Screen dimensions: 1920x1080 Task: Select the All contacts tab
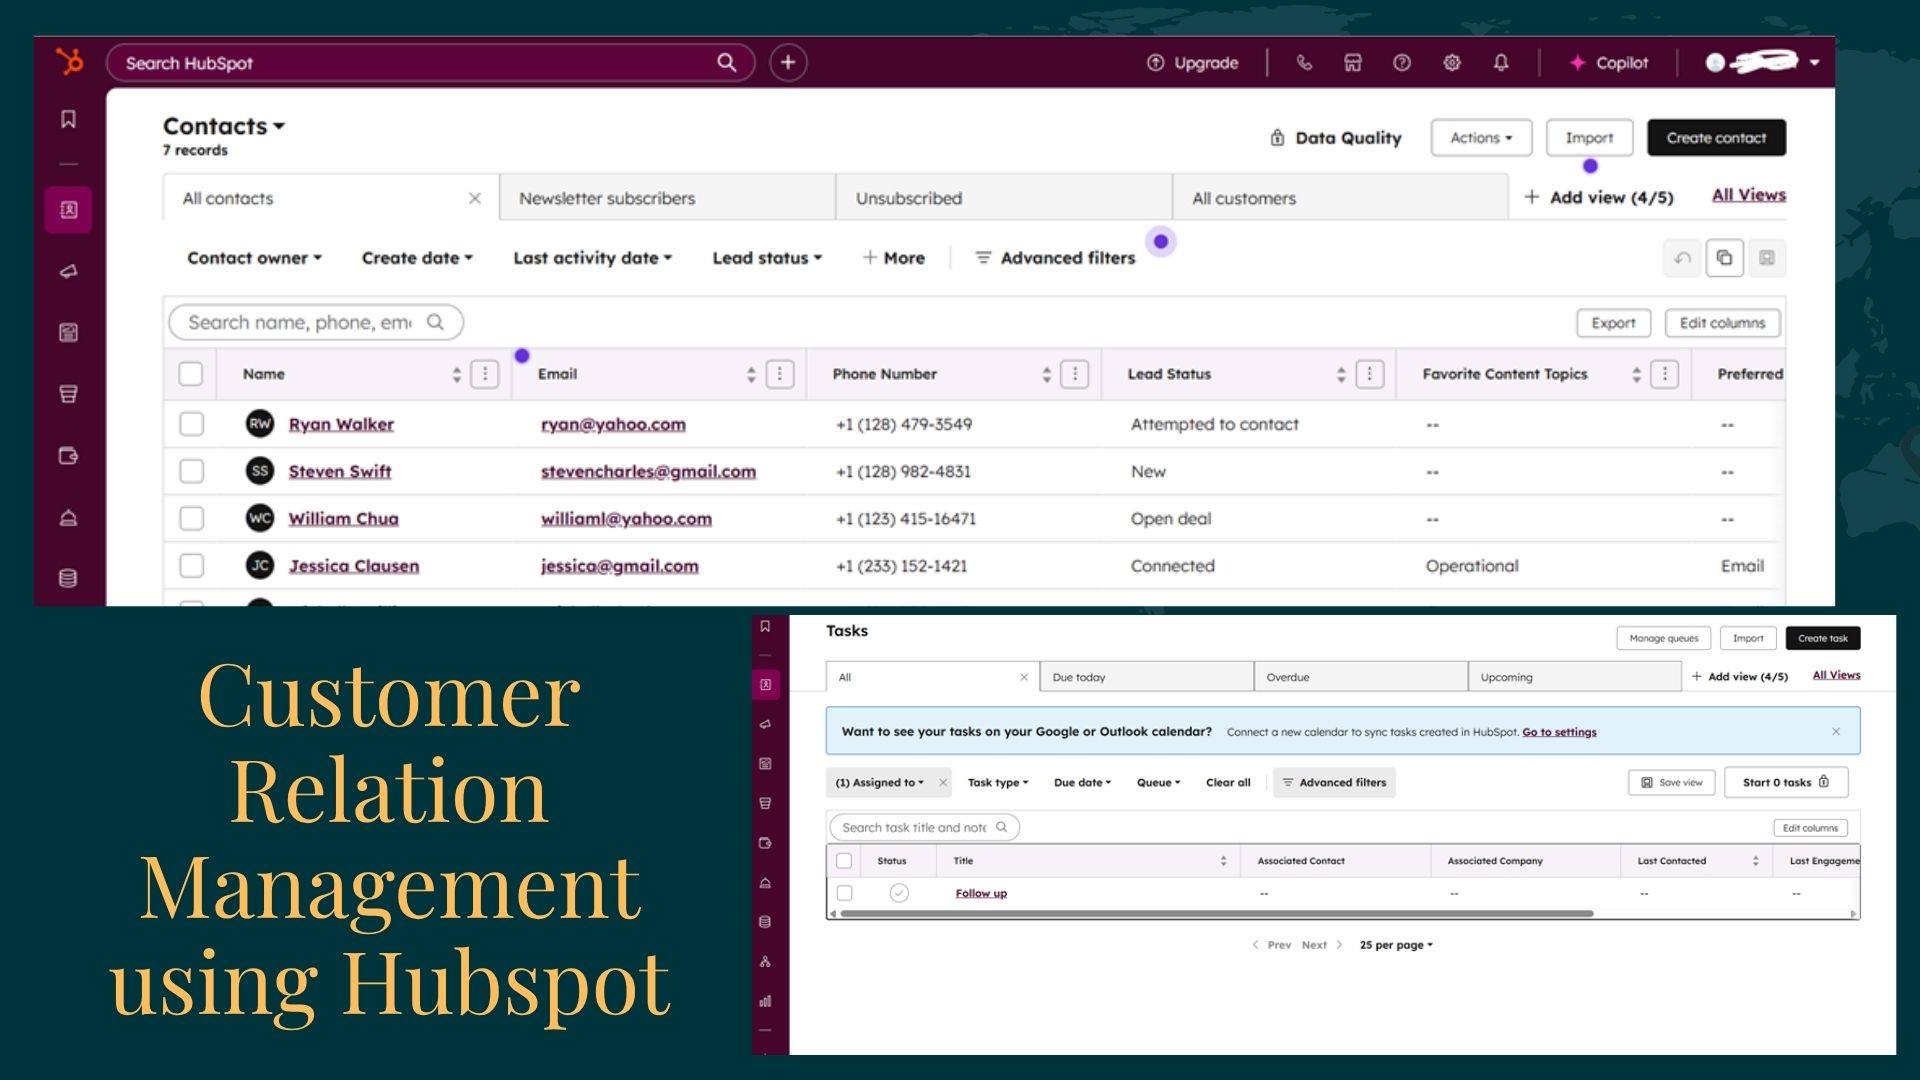click(330, 198)
